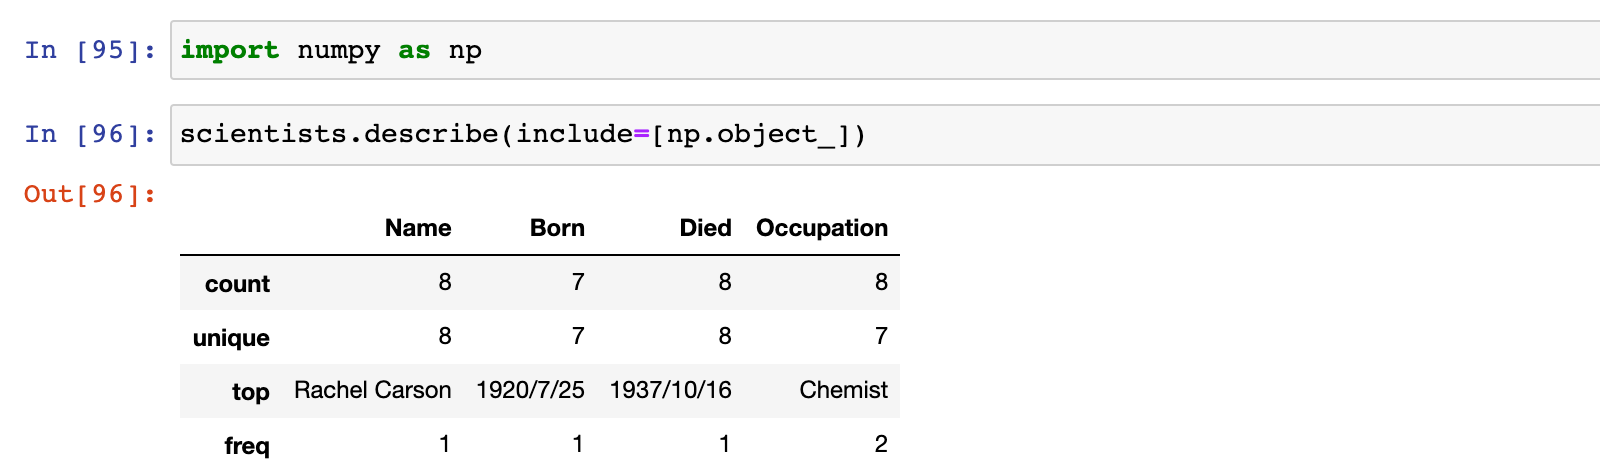Click the Name column header
This screenshot has width=1600, height=474.
coord(418,228)
